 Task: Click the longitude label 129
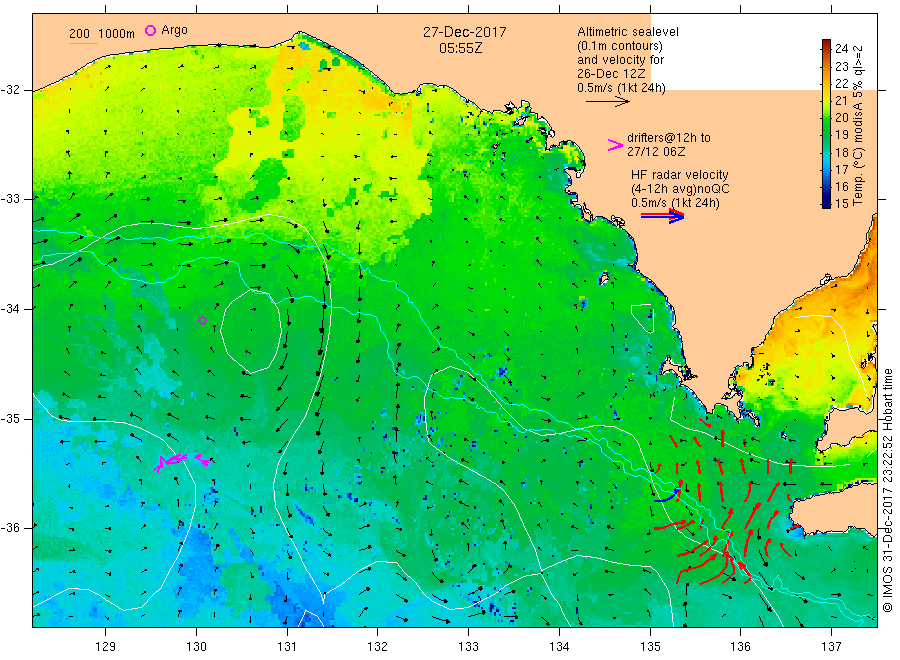point(106,646)
